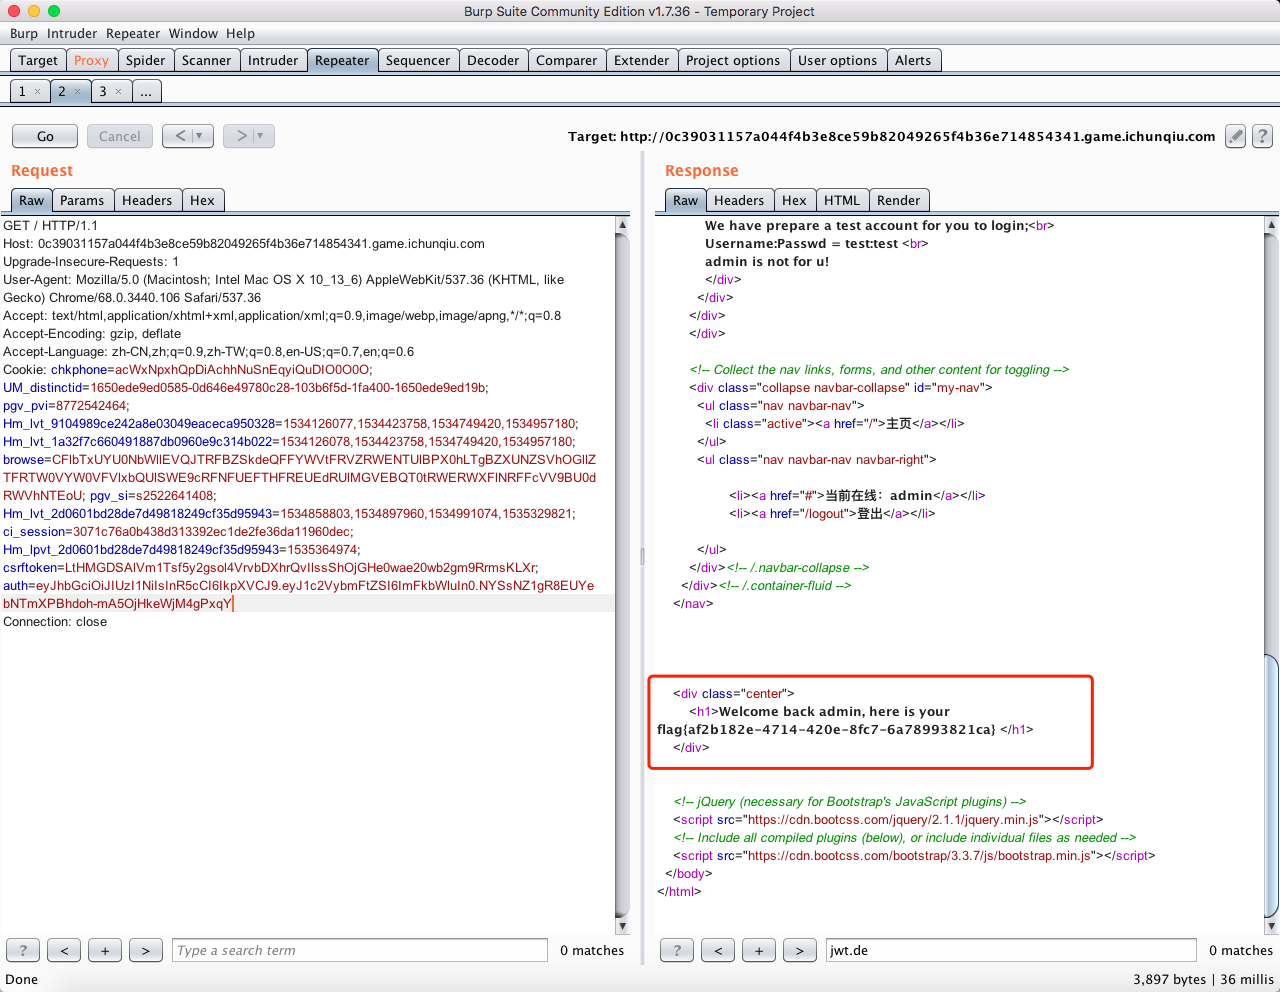Click the request pane vertical scrollbar
This screenshot has width=1280, height=992.
[622, 575]
